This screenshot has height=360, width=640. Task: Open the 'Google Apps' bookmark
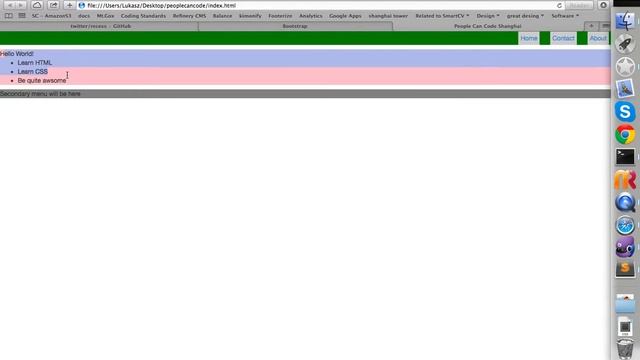[345, 16]
